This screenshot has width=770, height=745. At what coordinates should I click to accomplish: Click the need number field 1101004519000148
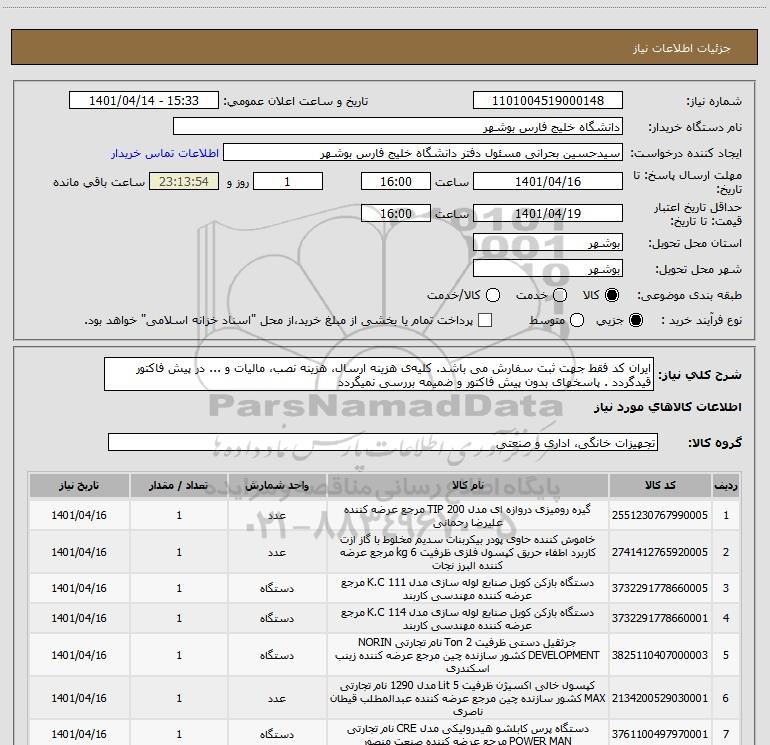tap(548, 101)
